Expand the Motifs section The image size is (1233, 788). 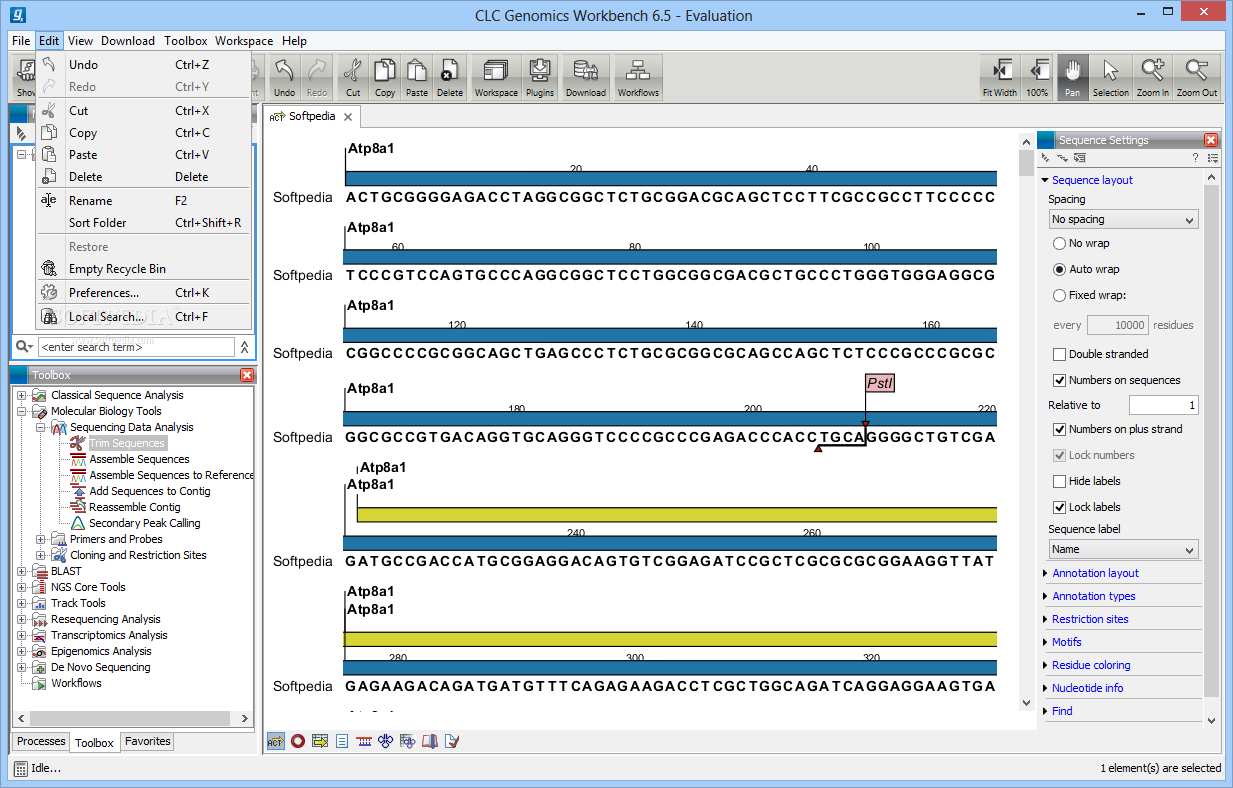[x=1066, y=642]
